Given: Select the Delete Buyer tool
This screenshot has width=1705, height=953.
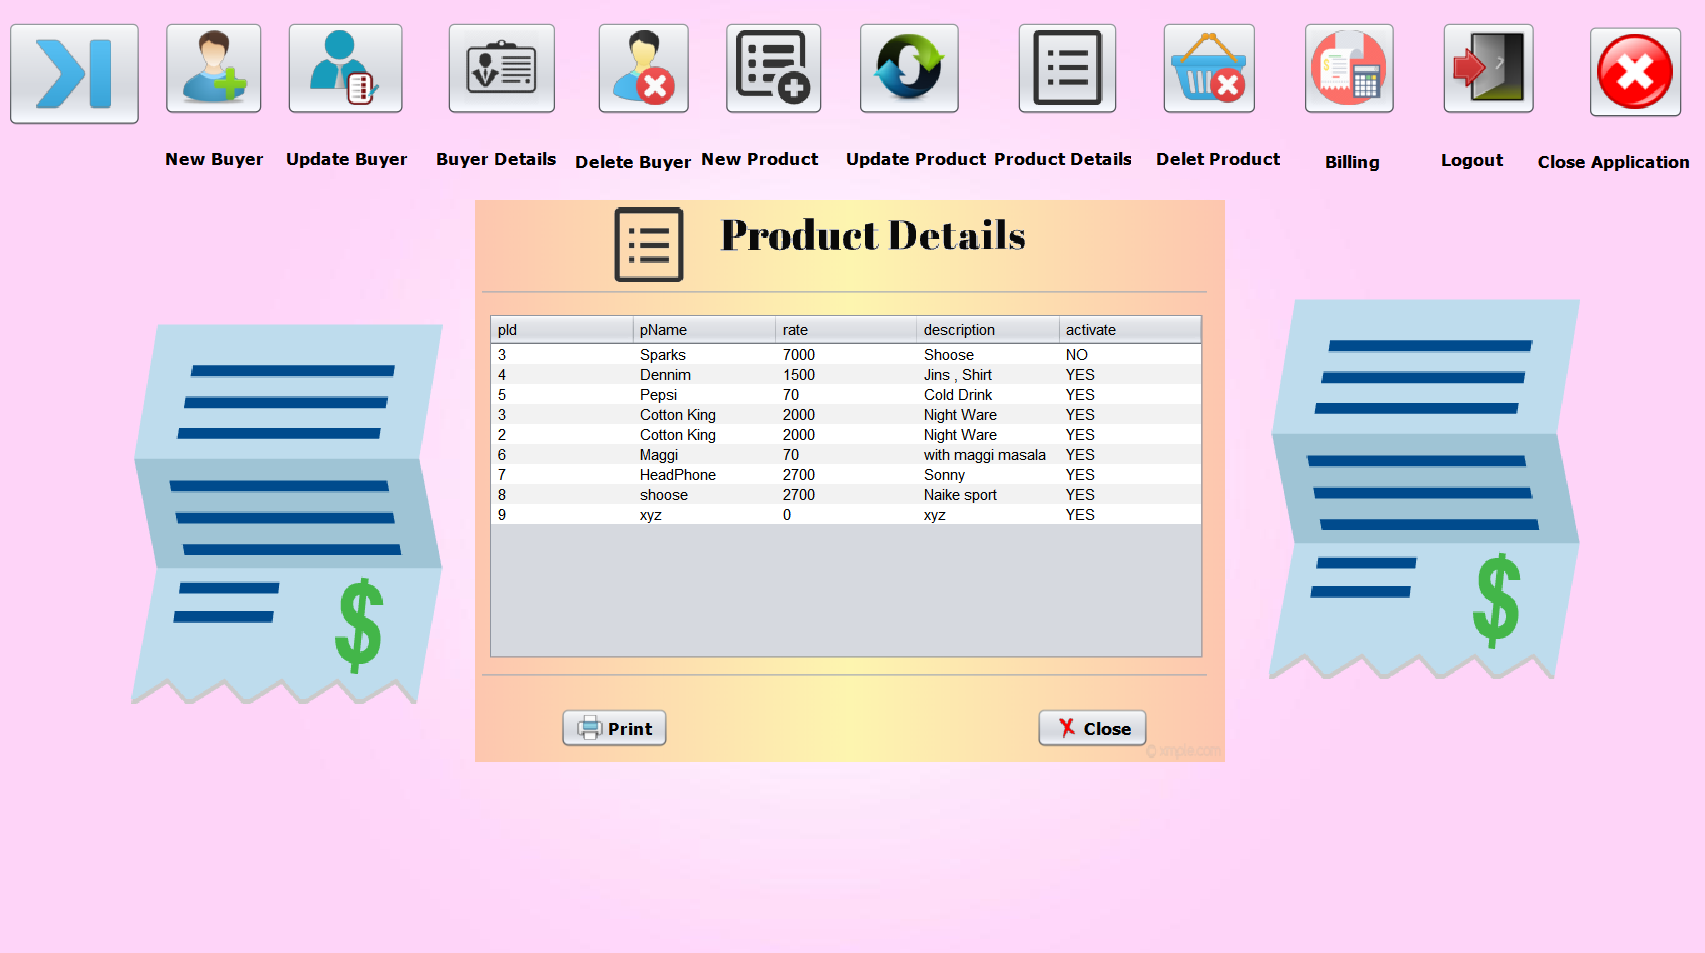Looking at the screenshot, I should (643, 68).
